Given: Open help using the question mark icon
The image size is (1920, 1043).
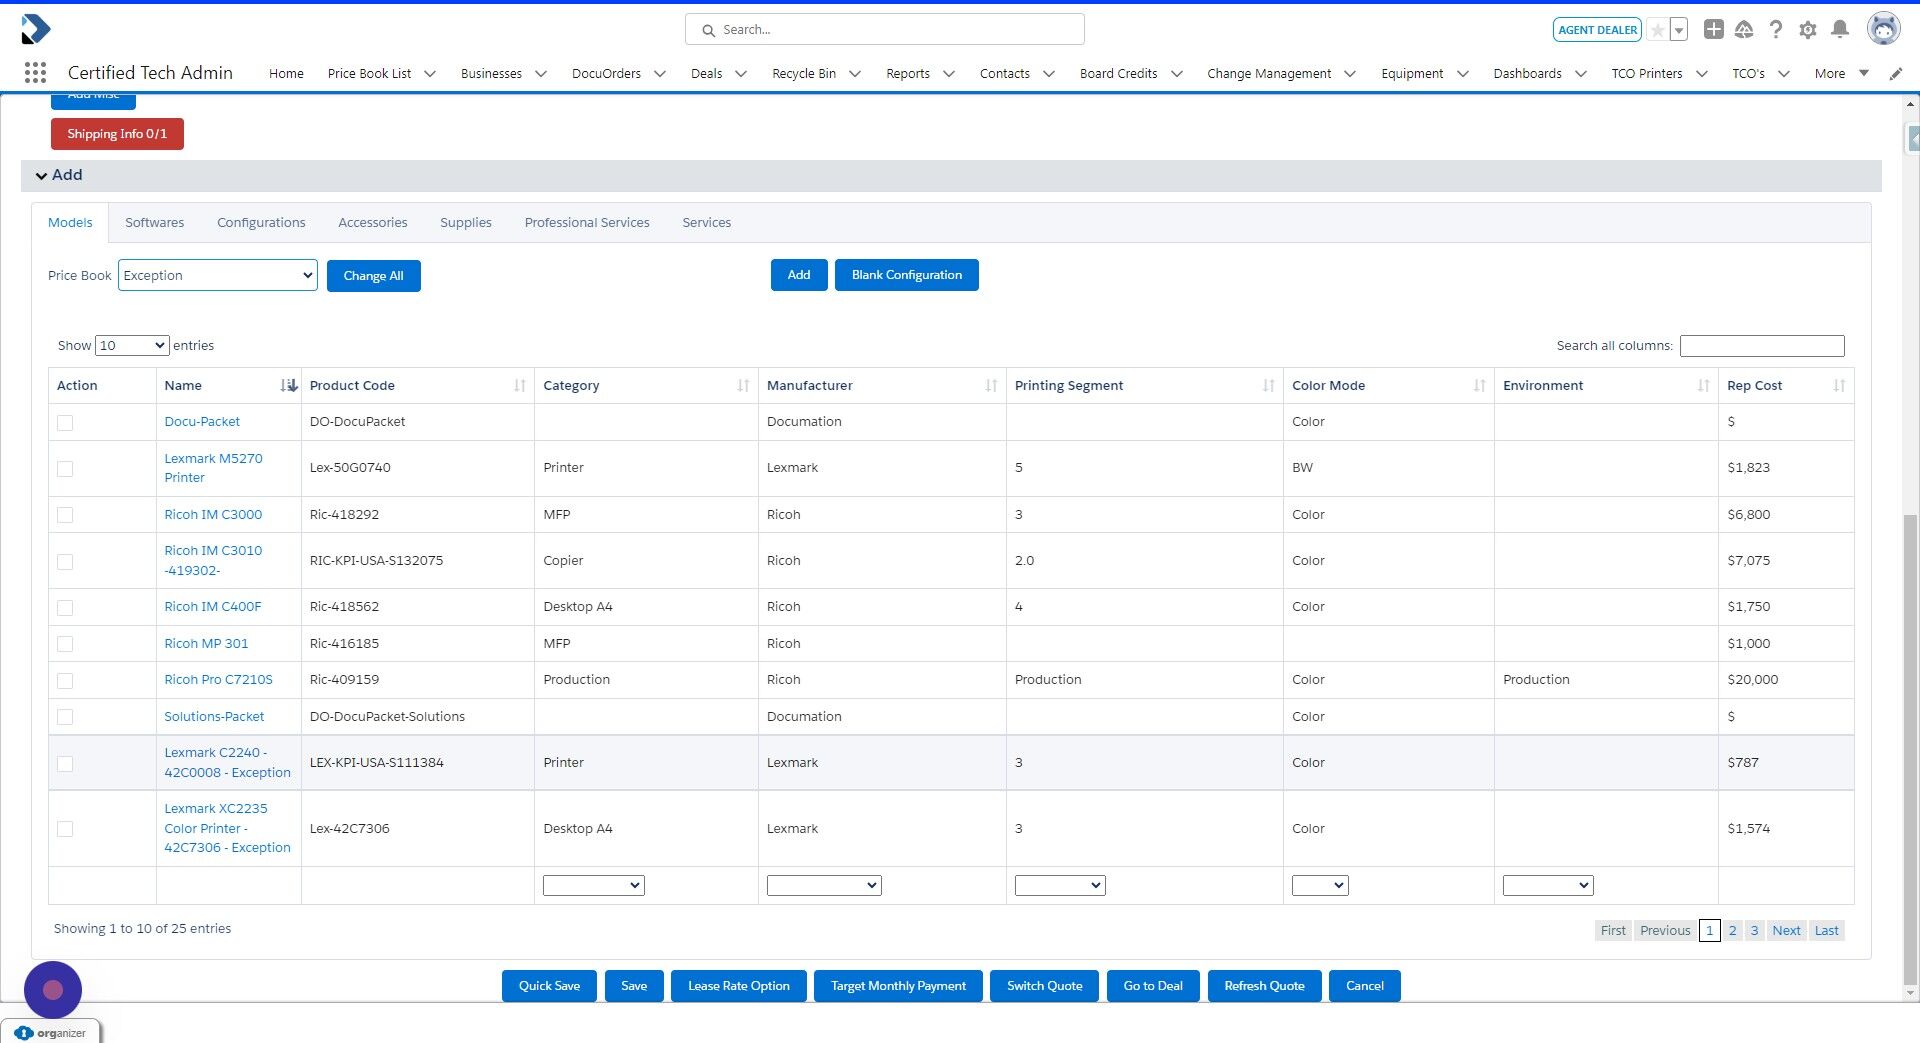Looking at the screenshot, I should coord(1776,29).
